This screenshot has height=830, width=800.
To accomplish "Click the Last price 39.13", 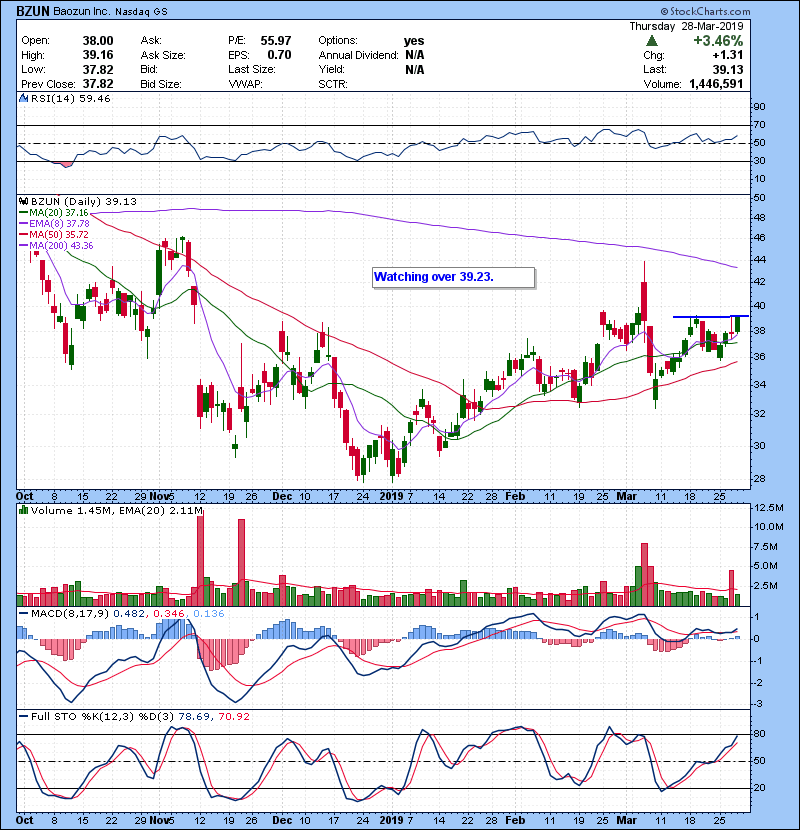I will point(728,69).
